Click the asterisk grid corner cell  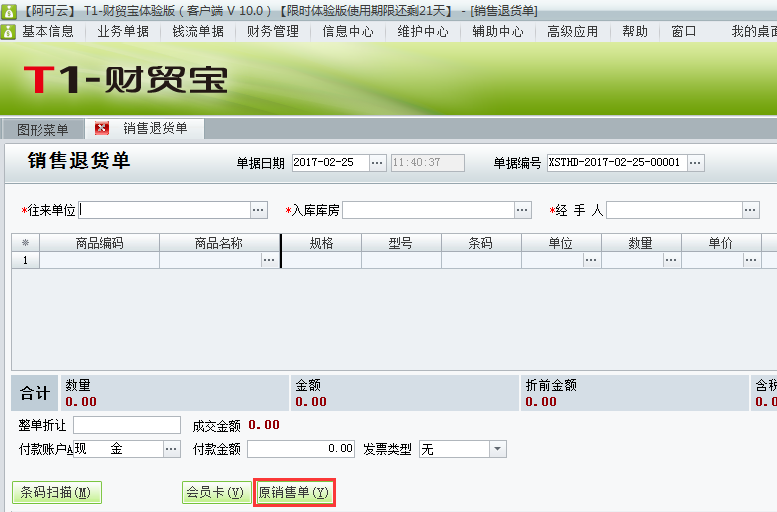pos(25,243)
